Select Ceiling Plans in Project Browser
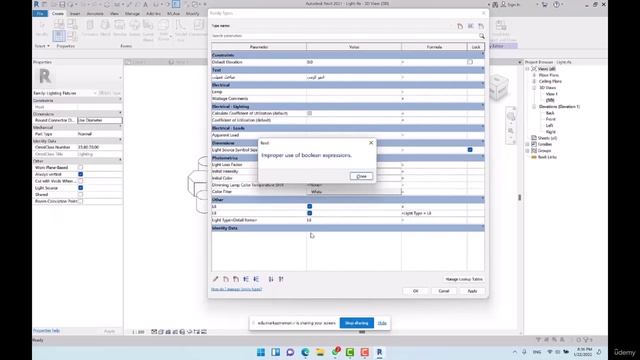The height and width of the screenshot is (360, 640). [x=550, y=81]
